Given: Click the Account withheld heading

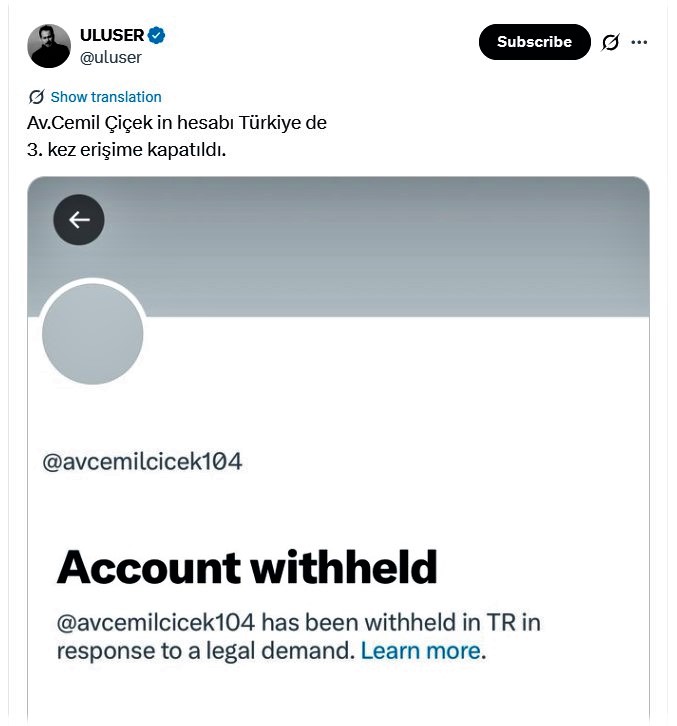Looking at the screenshot, I should (x=247, y=567).
